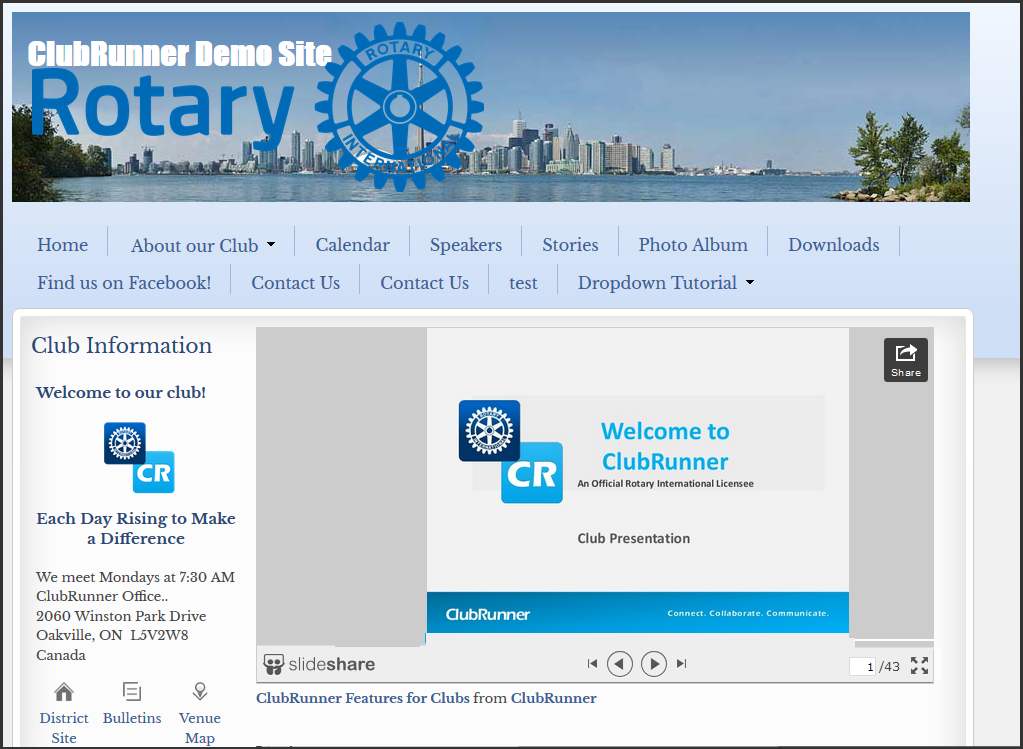The width and height of the screenshot is (1023, 749).
Task: Click the Oakville, ON L5V2W8 line
Action: pyautogui.click(x=112, y=635)
